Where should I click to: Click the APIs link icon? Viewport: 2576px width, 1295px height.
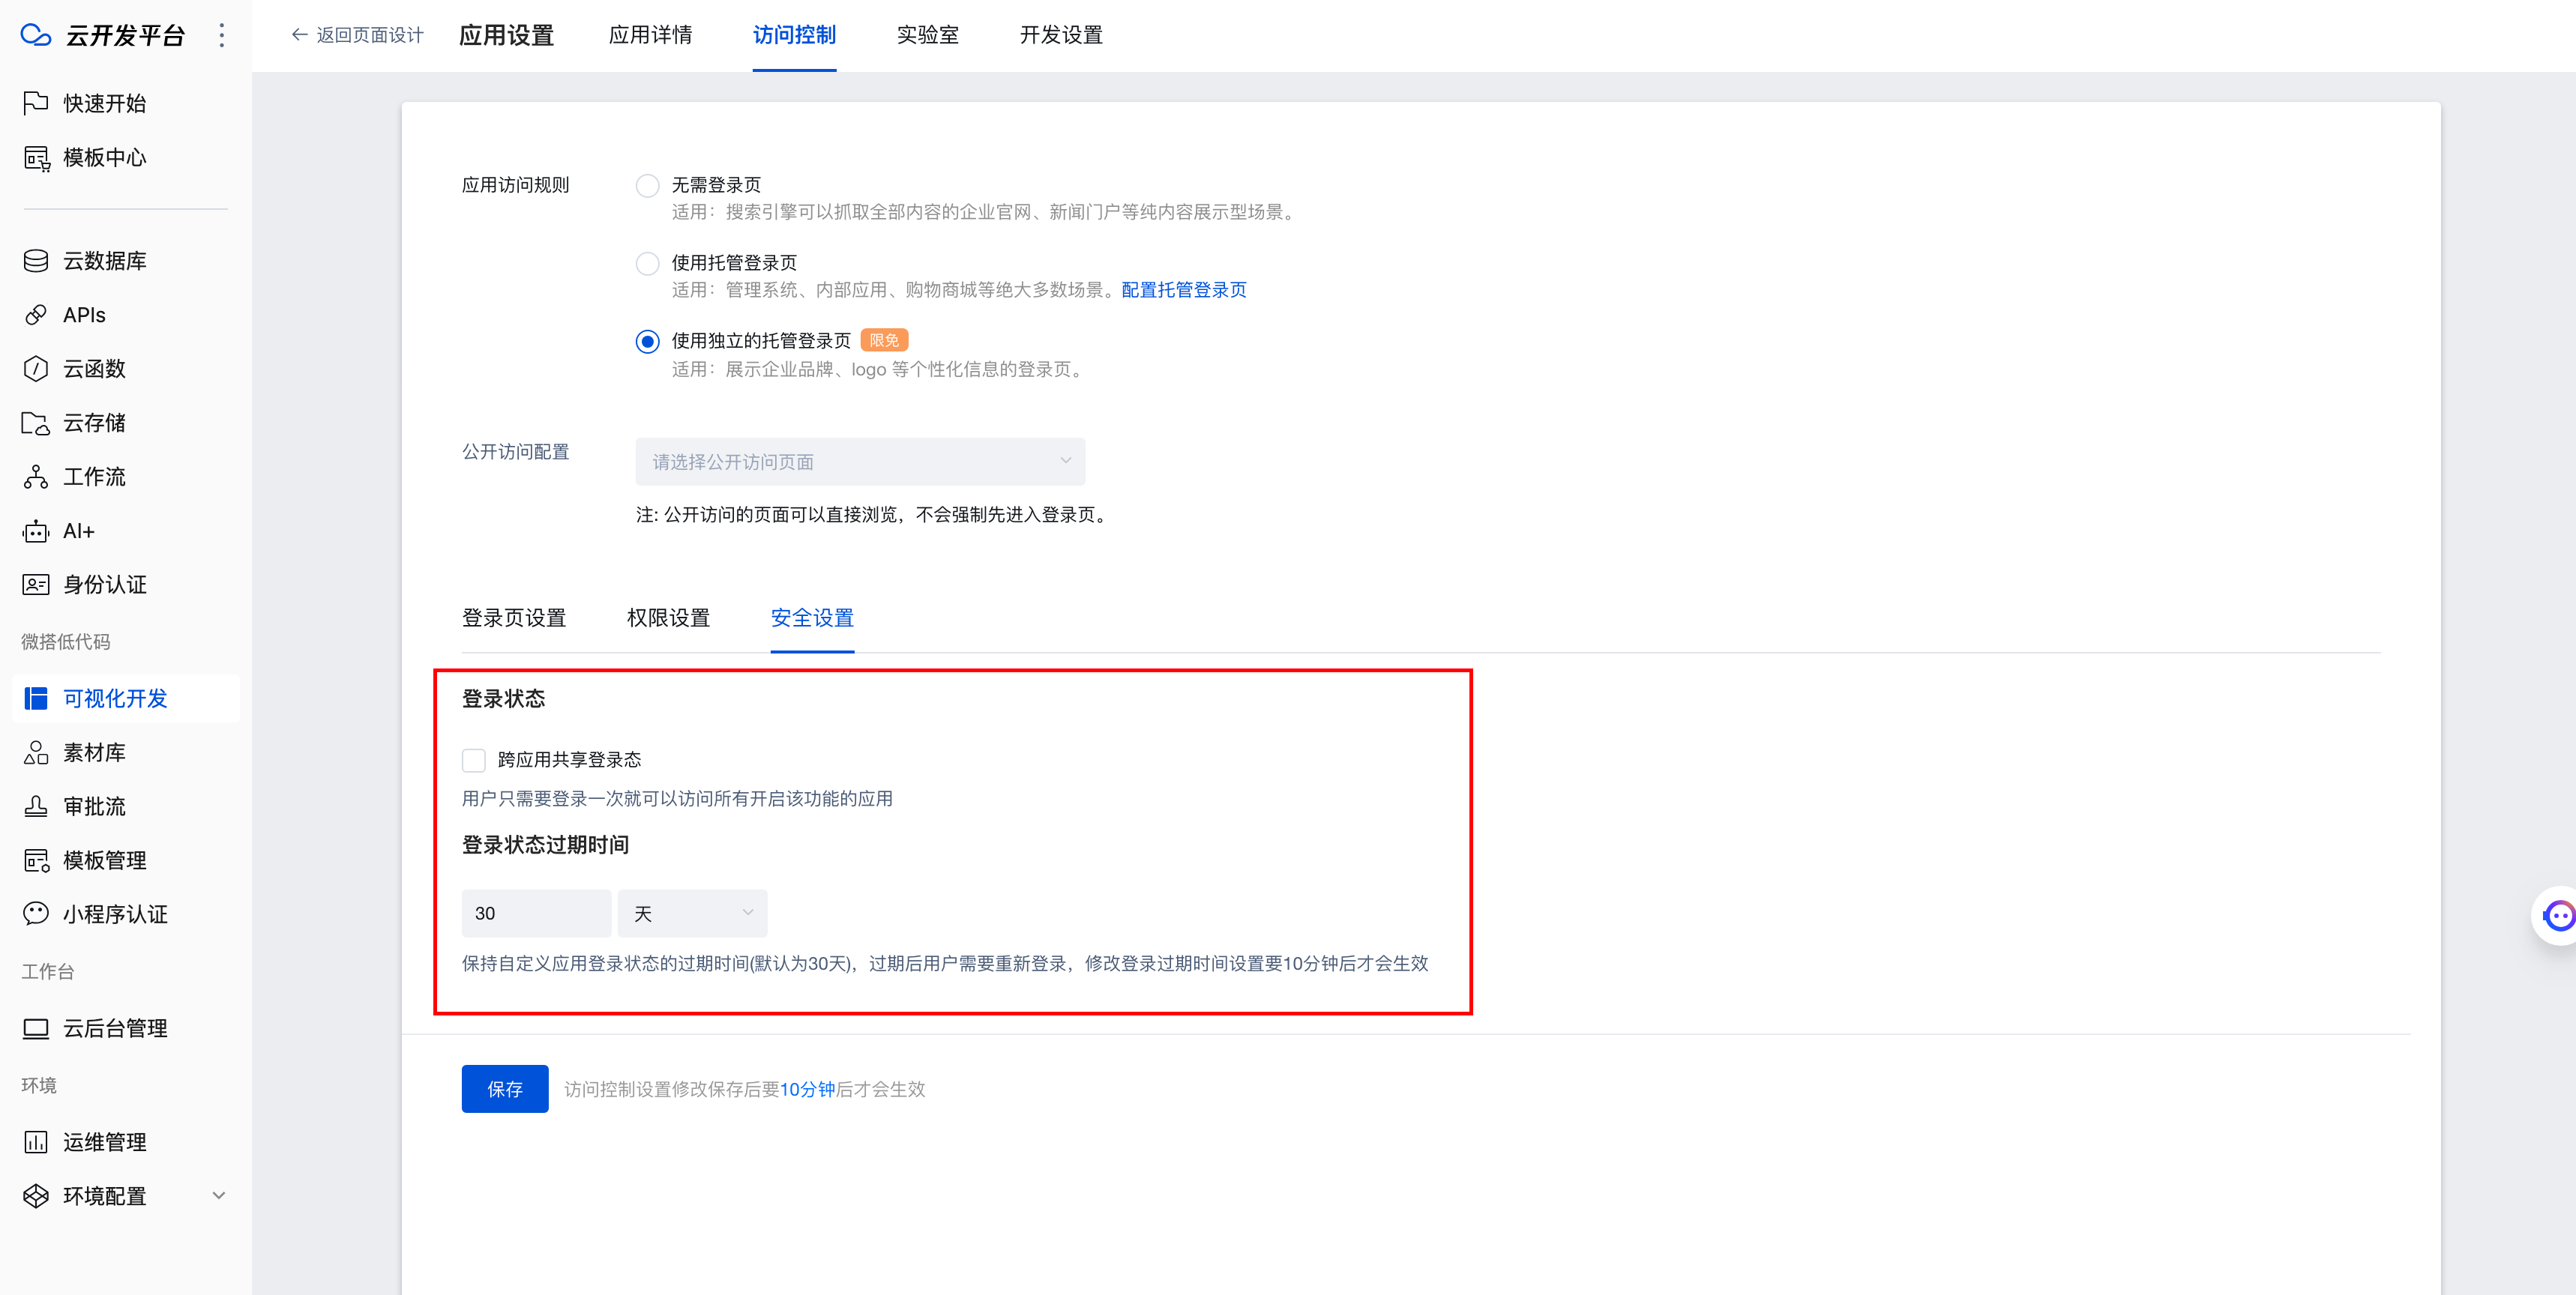tap(36, 315)
